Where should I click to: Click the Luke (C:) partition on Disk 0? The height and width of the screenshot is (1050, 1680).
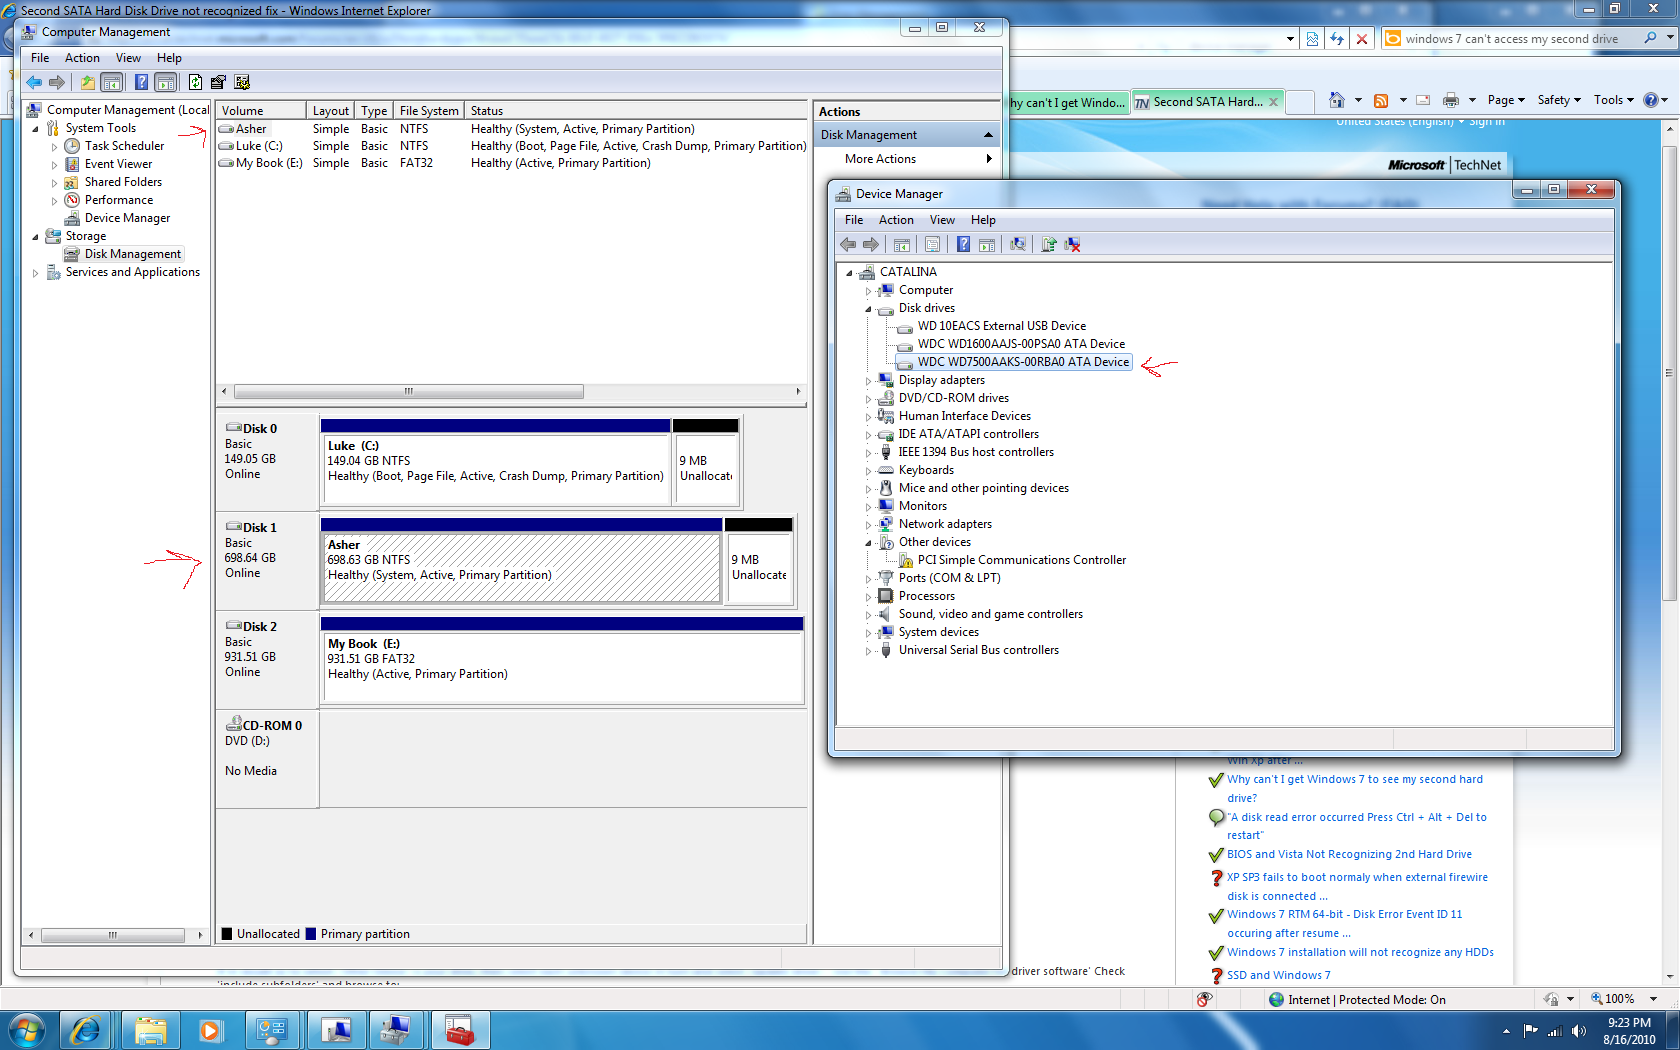[x=495, y=460]
